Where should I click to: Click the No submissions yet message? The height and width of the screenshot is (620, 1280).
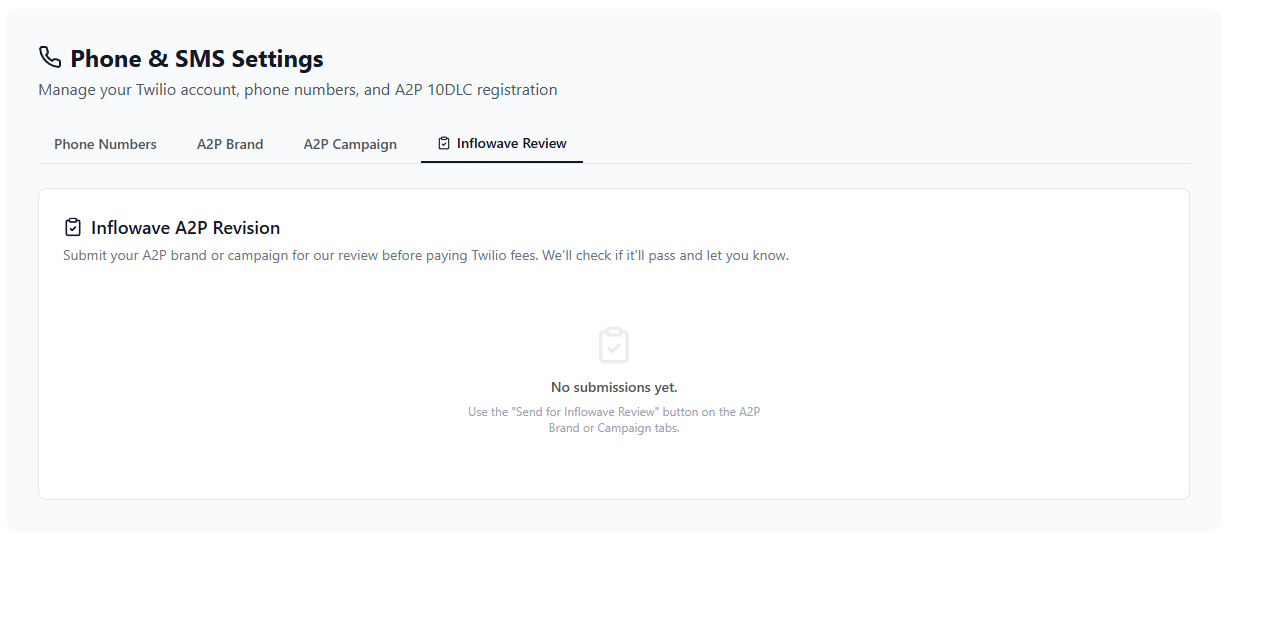tap(613, 386)
